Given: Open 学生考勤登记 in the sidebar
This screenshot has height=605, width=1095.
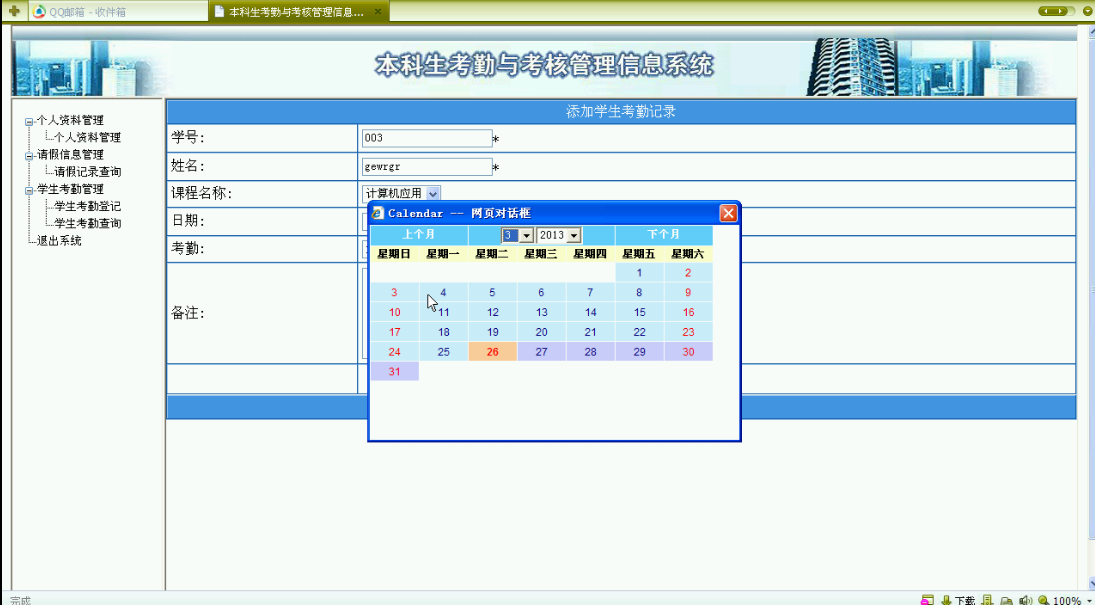Looking at the screenshot, I should [87, 206].
